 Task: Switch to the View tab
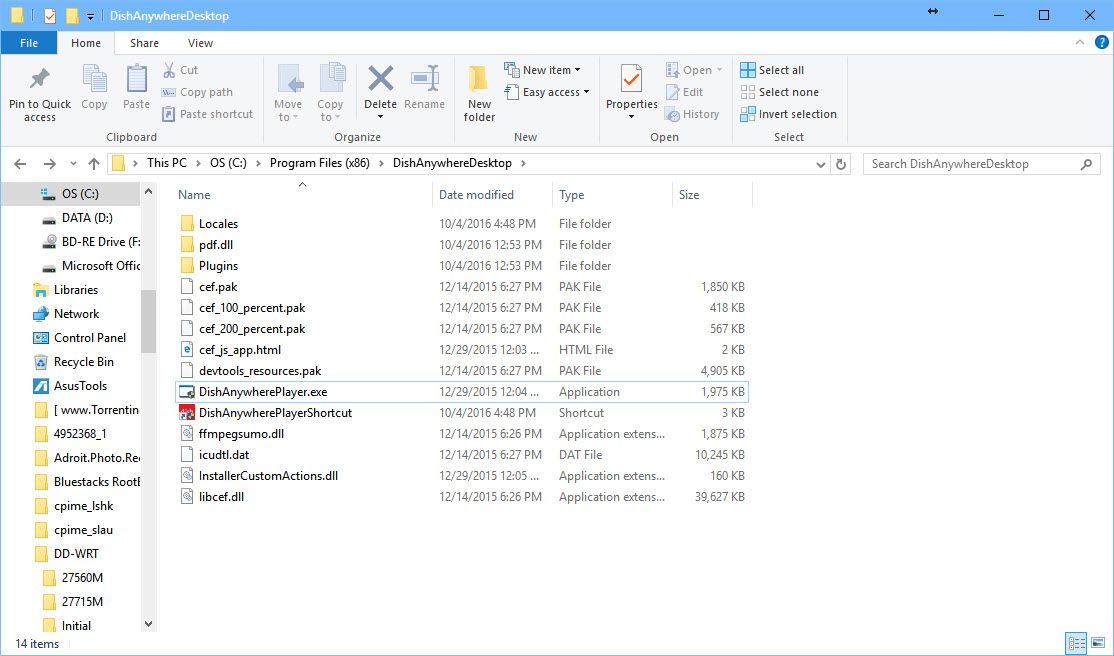[200, 43]
